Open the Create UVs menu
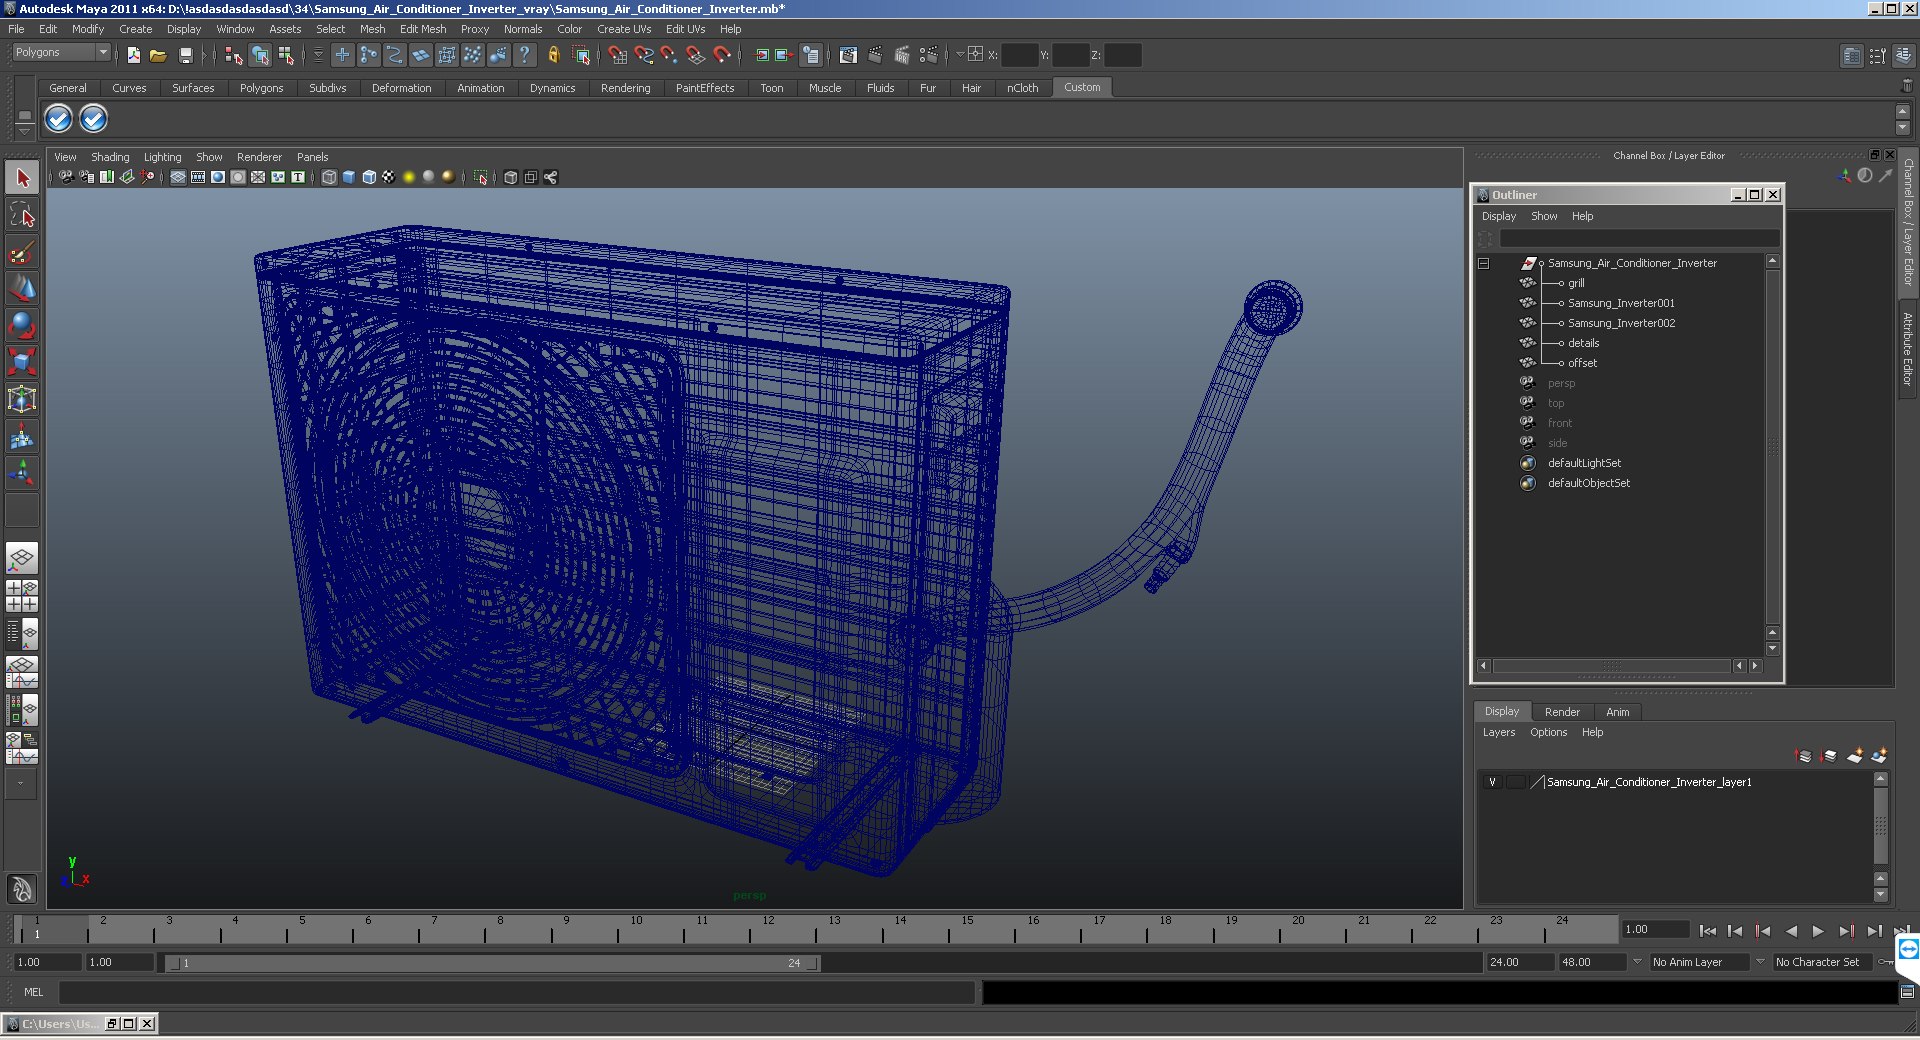Viewport: 1920px width, 1040px height. [624, 29]
